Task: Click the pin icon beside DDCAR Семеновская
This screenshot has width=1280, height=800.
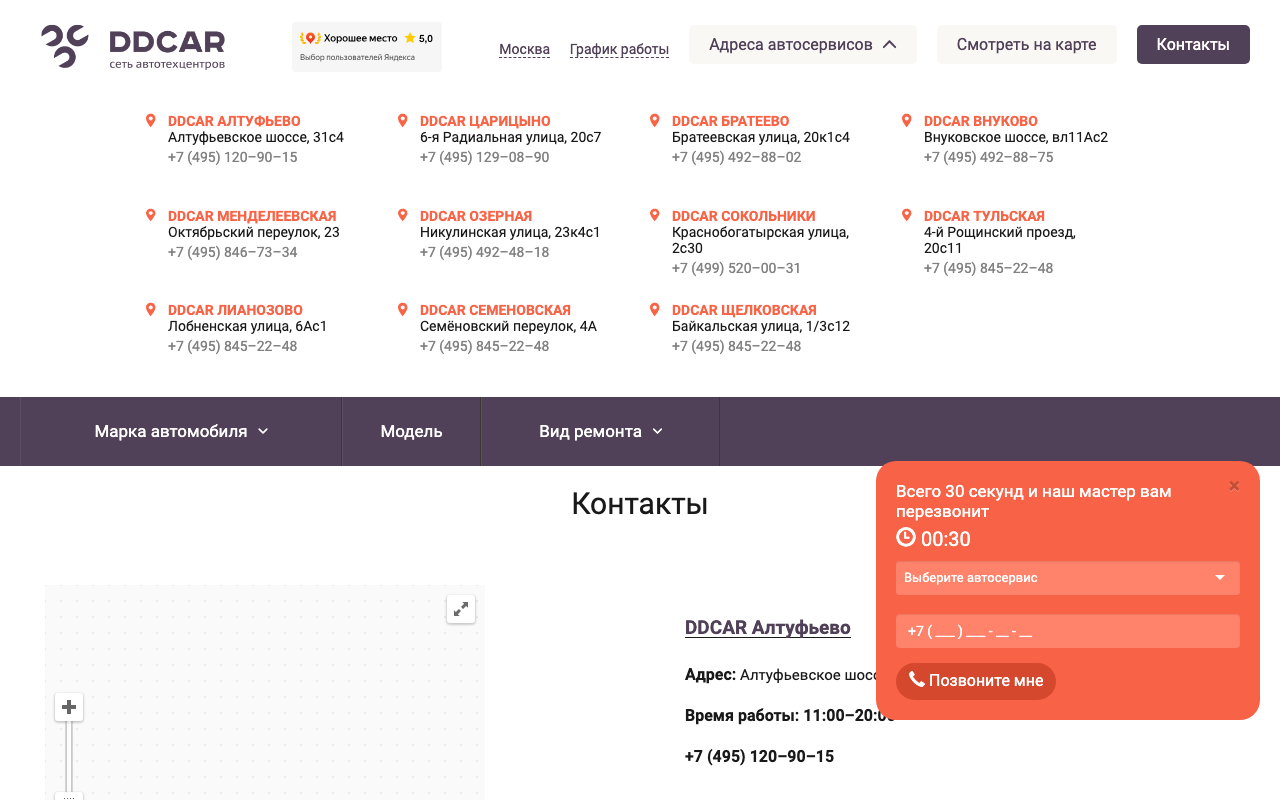Action: 403,310
